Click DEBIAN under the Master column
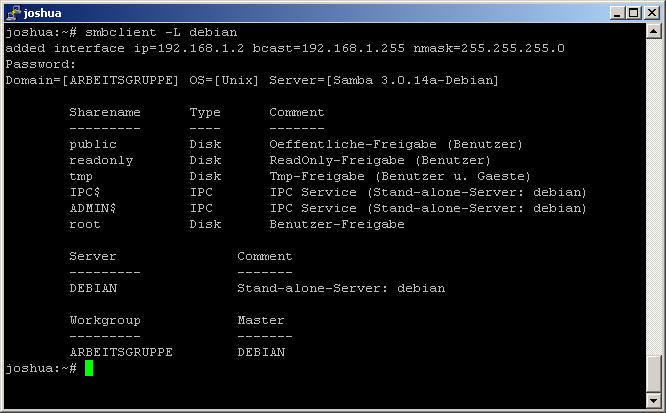Viewport: 666px width, 413px height. click(x=261, y=352)
